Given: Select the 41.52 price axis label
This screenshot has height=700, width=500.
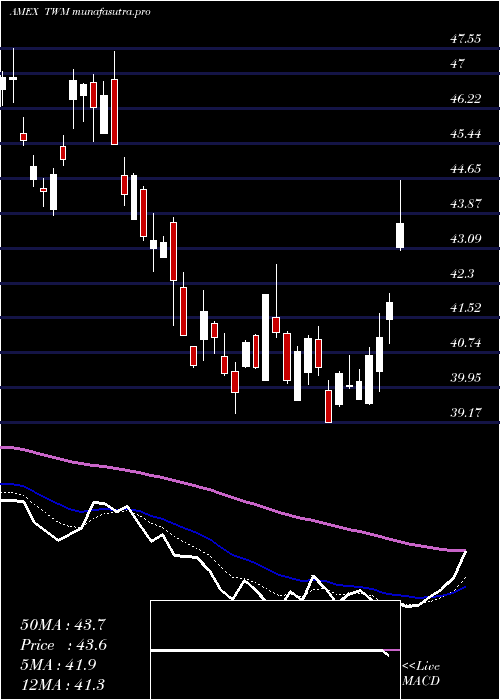Looking at the screenshot, I should coord(465,308).
